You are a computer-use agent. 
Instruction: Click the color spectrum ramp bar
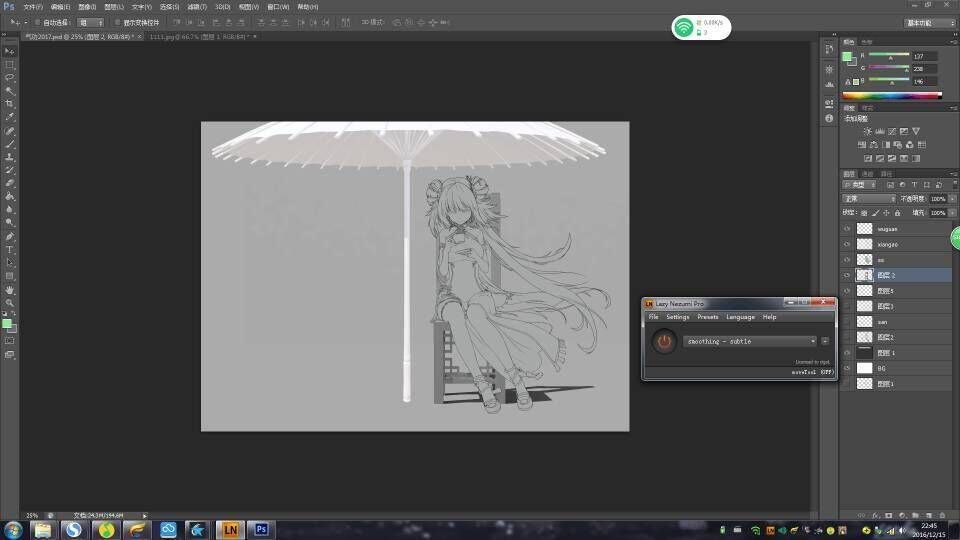(x=891, y=95)
